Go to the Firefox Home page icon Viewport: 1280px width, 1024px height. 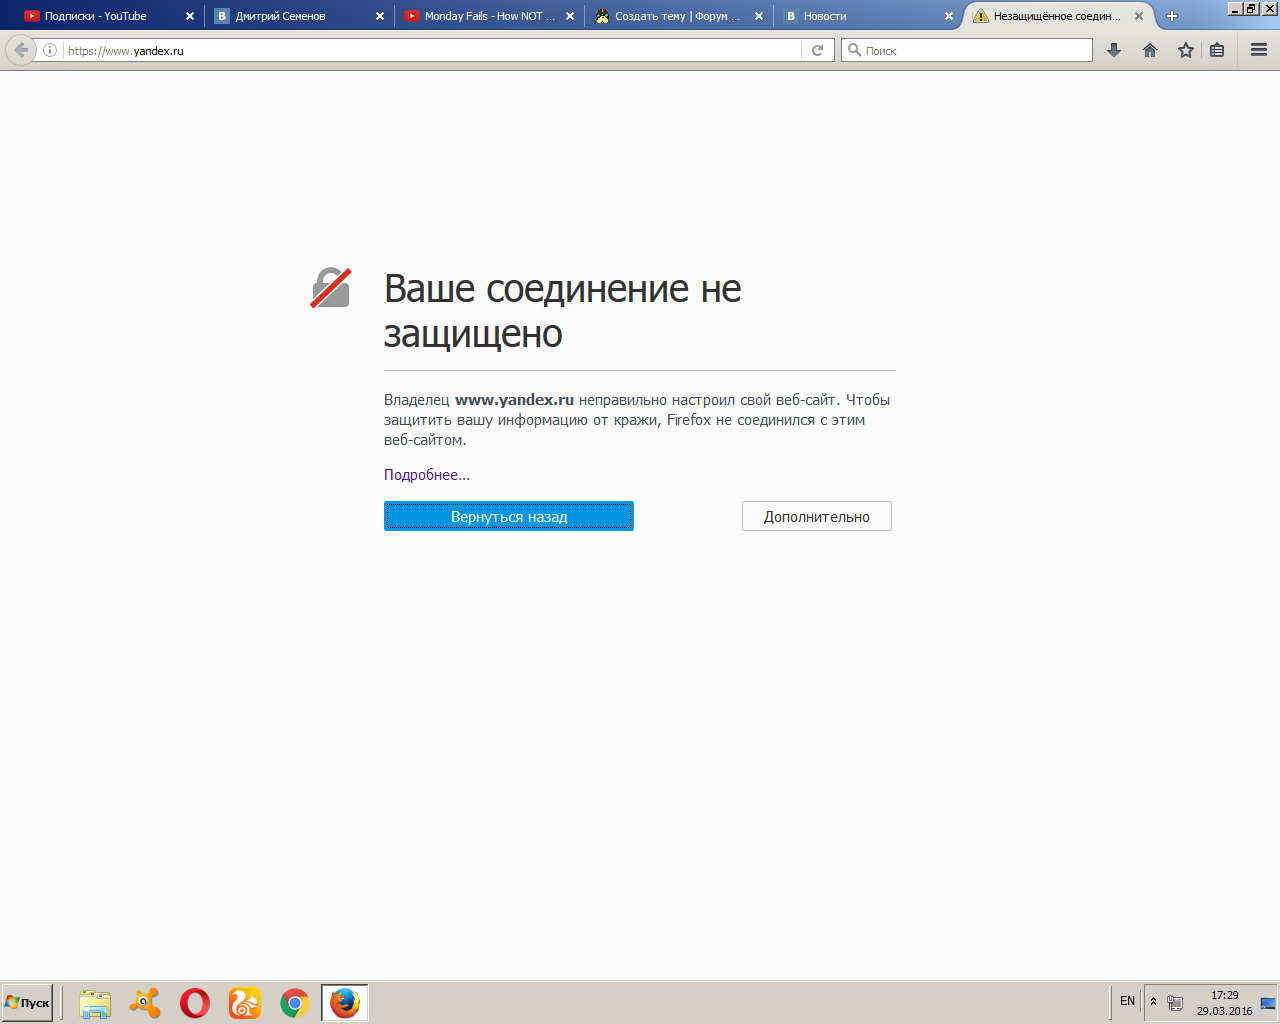(x=1150, y=50)
